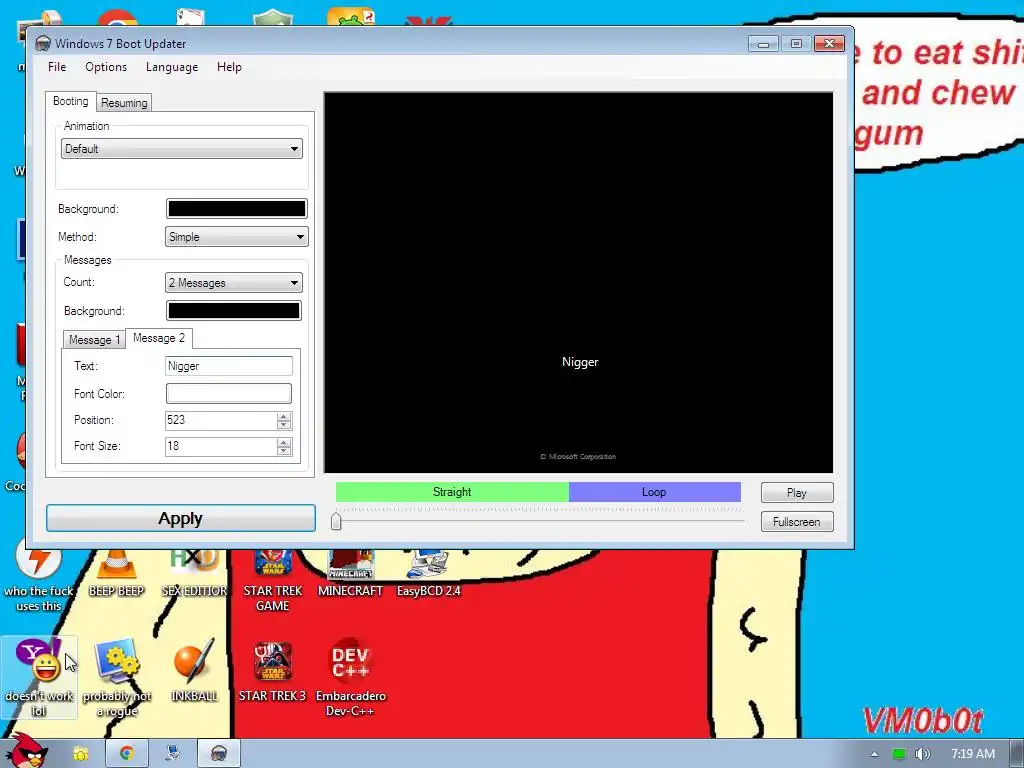Minimize the Boot Updater window

(x=763, y=44)
